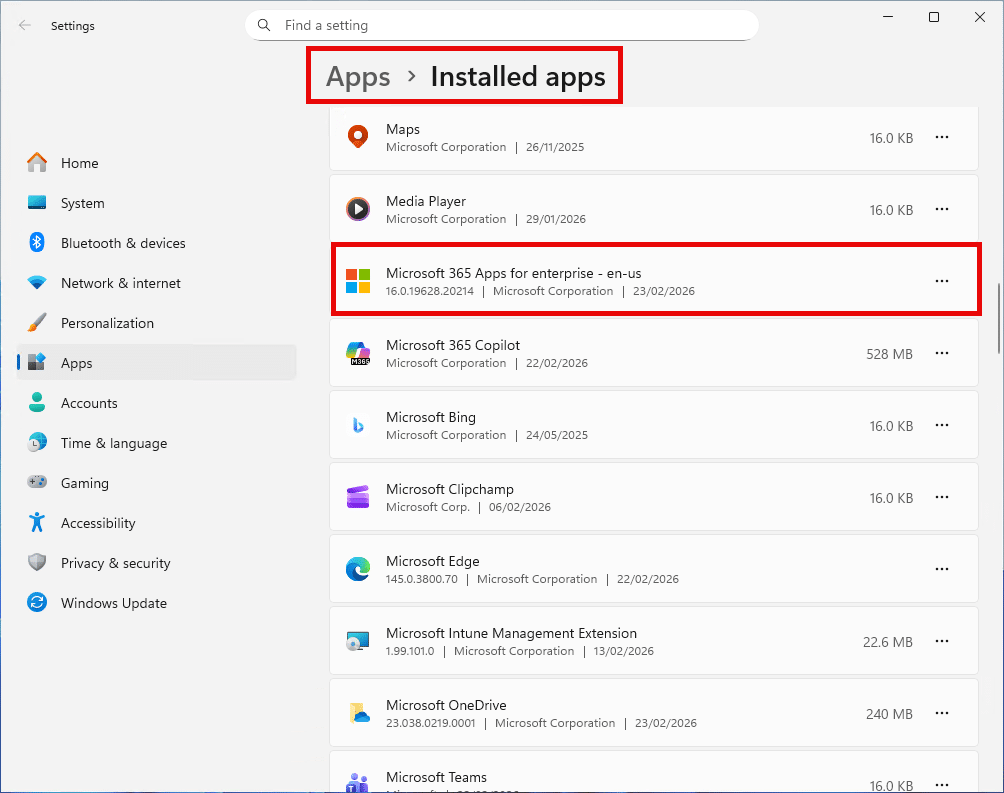Click the Apps breadcrumb link
The image size is (1004, 793).
(x=358, y=77)
